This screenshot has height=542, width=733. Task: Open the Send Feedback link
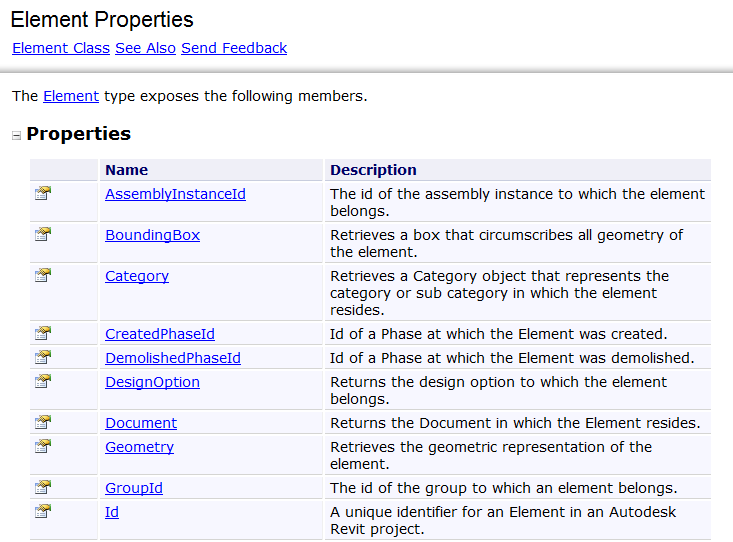coord(234,48)
